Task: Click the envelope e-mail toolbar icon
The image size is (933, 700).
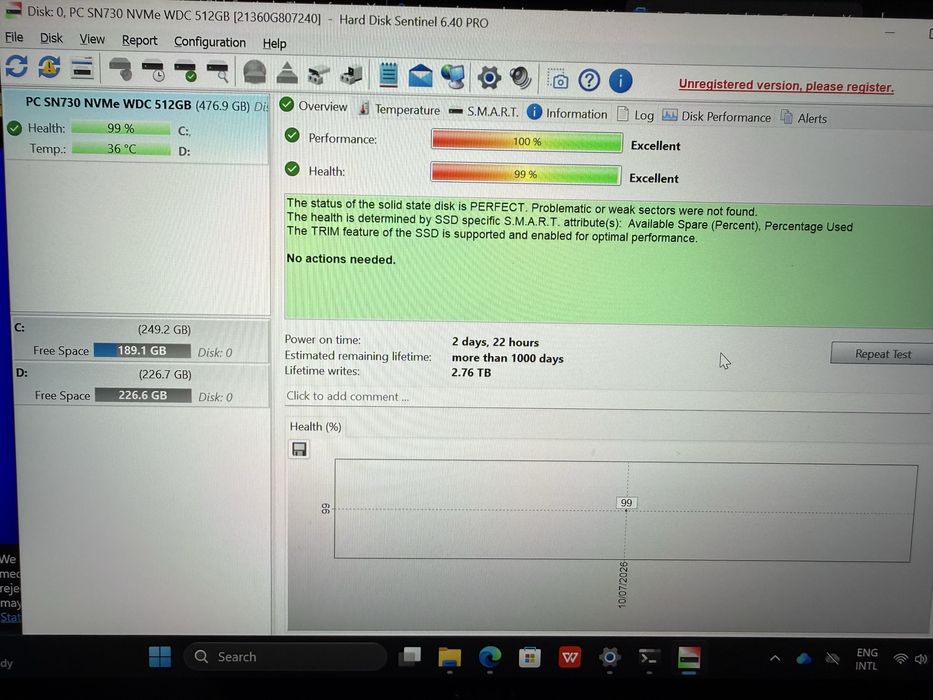Action: pyautogui.click(x=421, y=76)
